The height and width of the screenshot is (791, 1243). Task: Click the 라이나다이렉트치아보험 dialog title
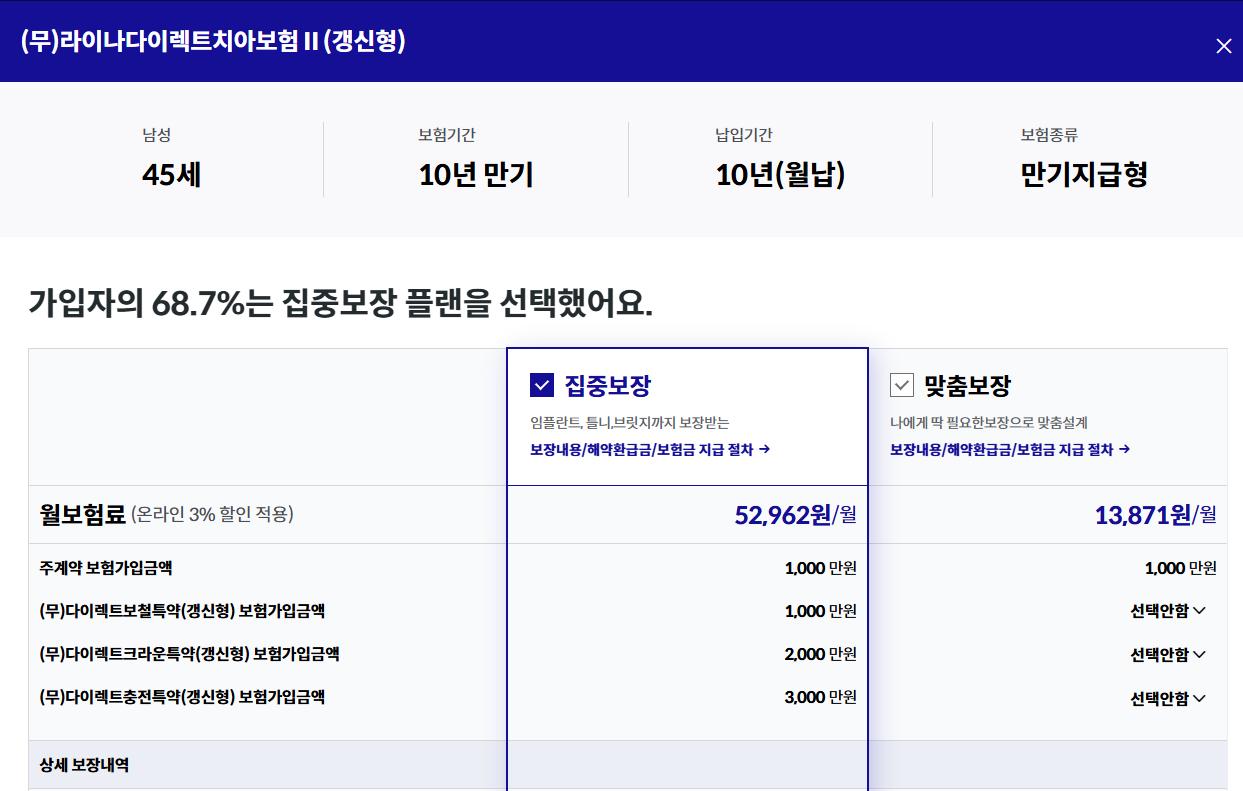click(x=213, y=42)
